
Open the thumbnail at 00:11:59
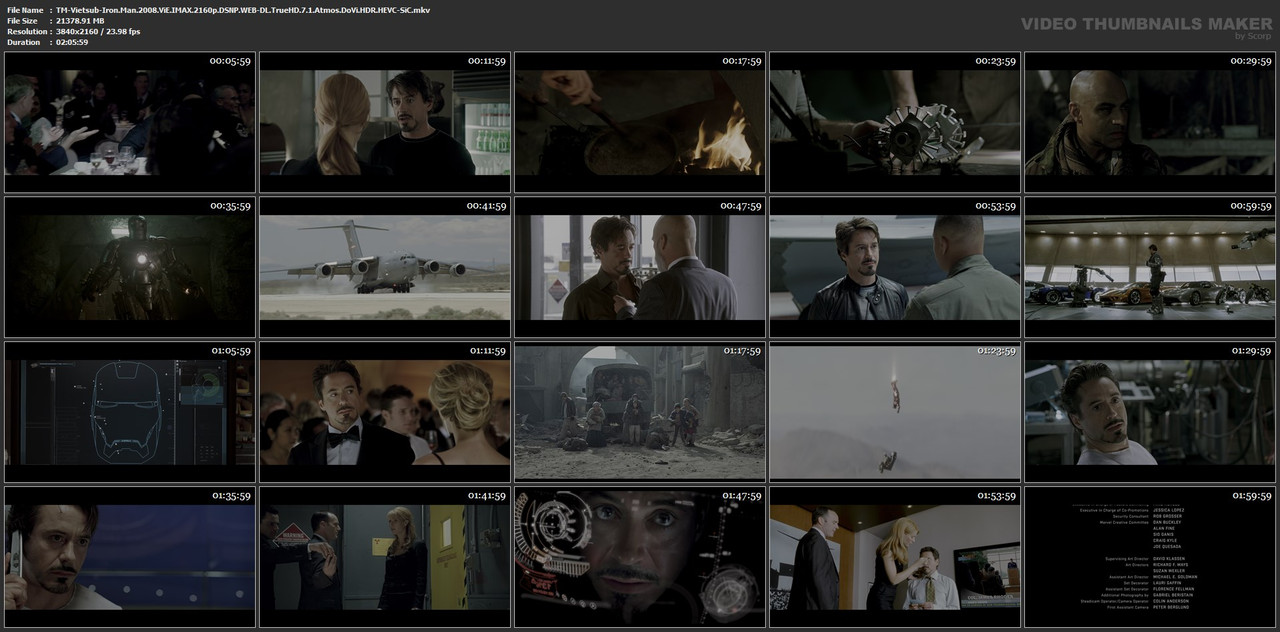pyautogui.click(x=385, y=122)
